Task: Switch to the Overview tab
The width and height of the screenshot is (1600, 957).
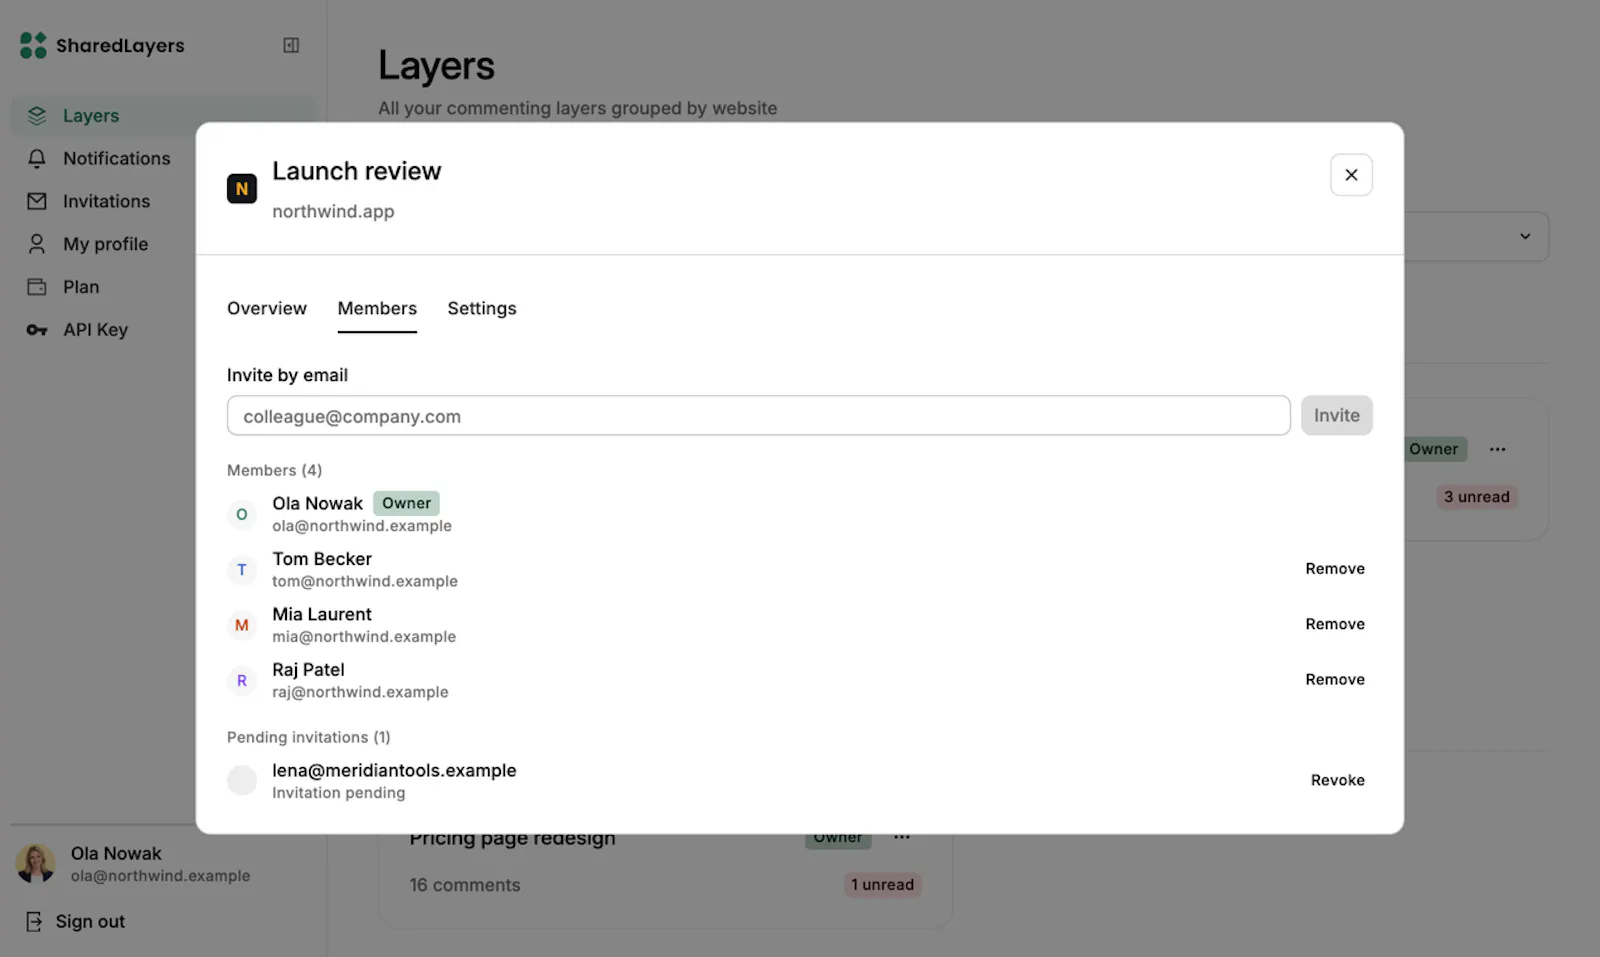Action: 267,308
